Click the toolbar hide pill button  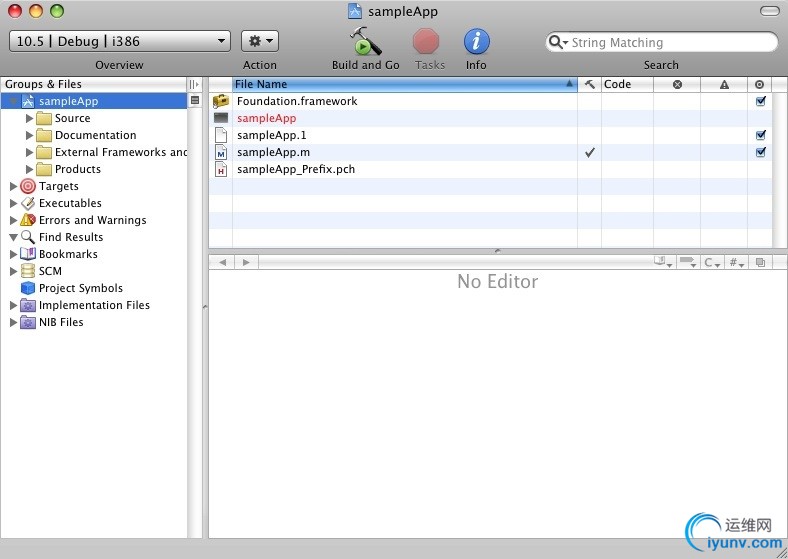(769, 11)
